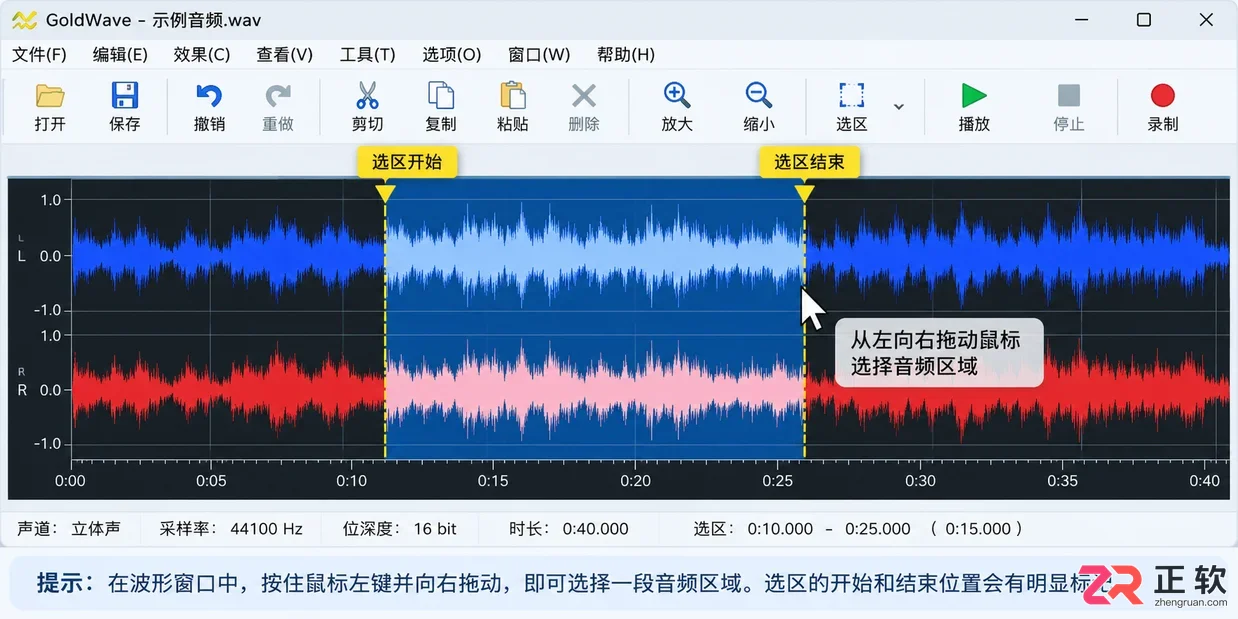This screenshot has width=1238, height=619.
Task: Click the 位深度 16 bit status entry
Action: (x=400, y=529)
